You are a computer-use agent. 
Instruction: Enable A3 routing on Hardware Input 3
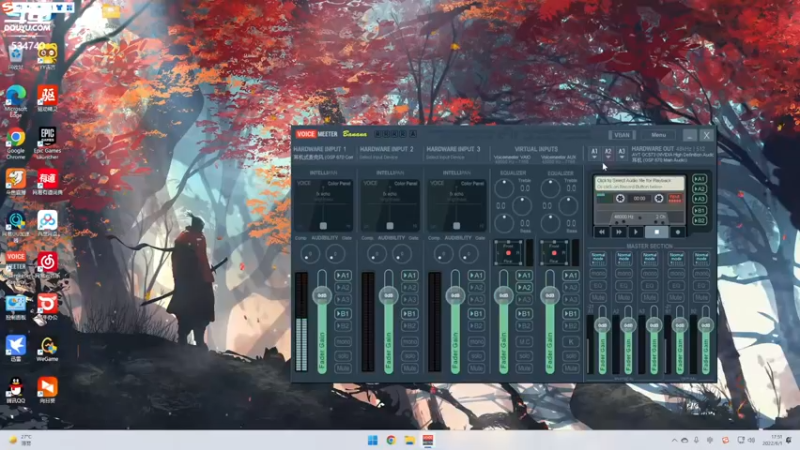point(476,299)
